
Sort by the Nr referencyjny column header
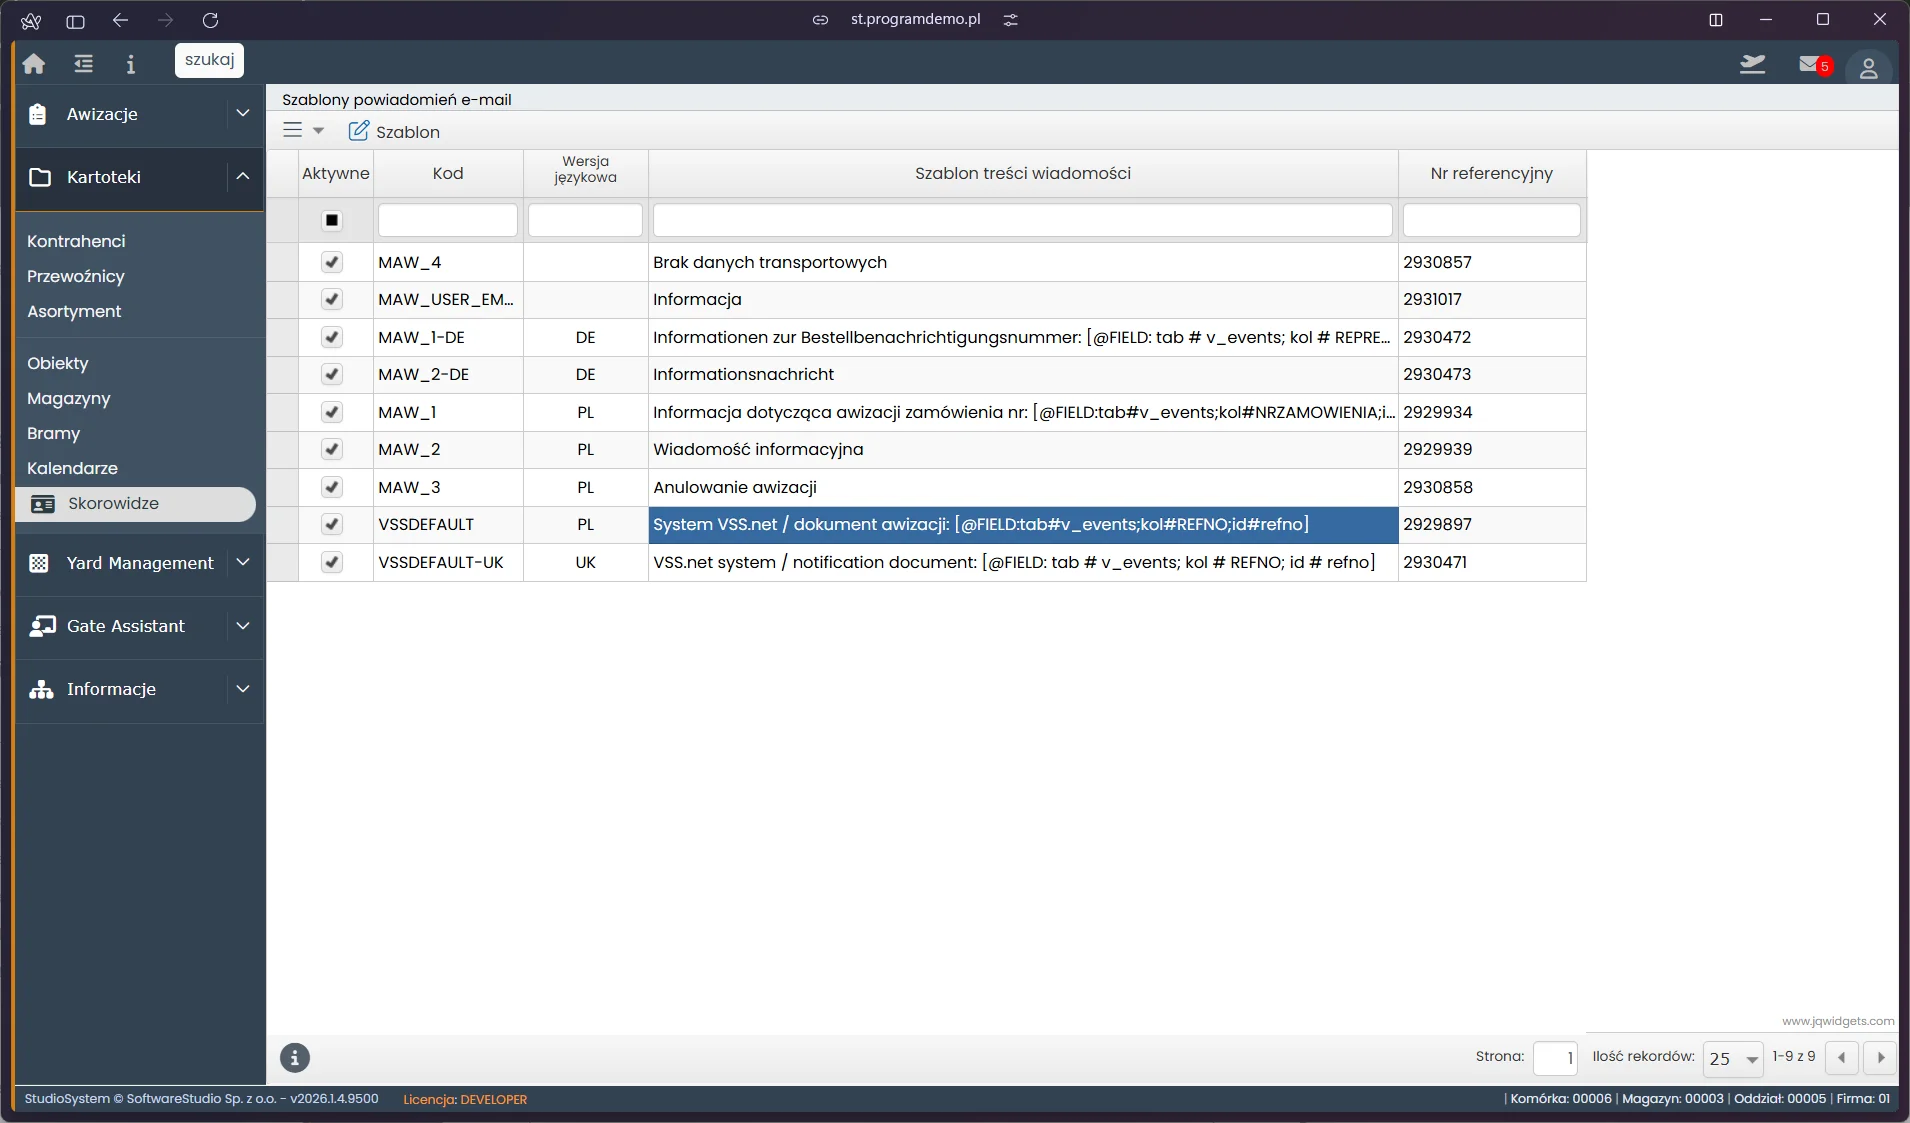click(x=1491, y=173)
